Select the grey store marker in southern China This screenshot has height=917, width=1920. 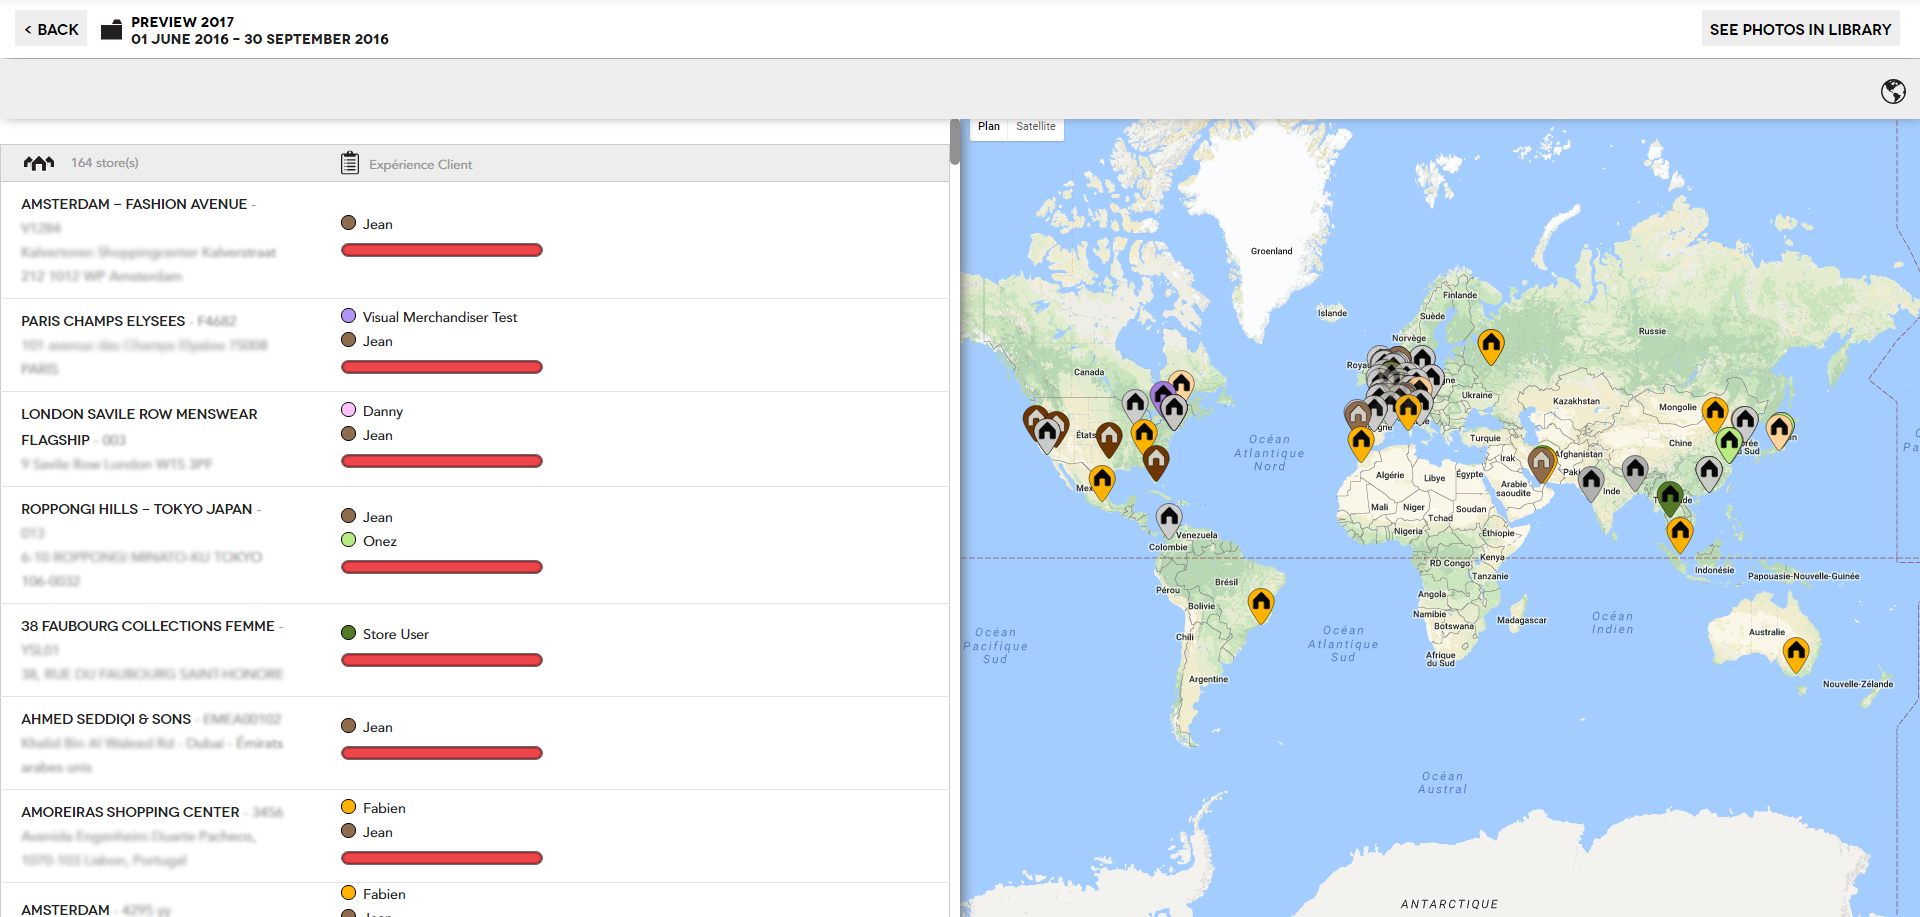[1709, 472]
